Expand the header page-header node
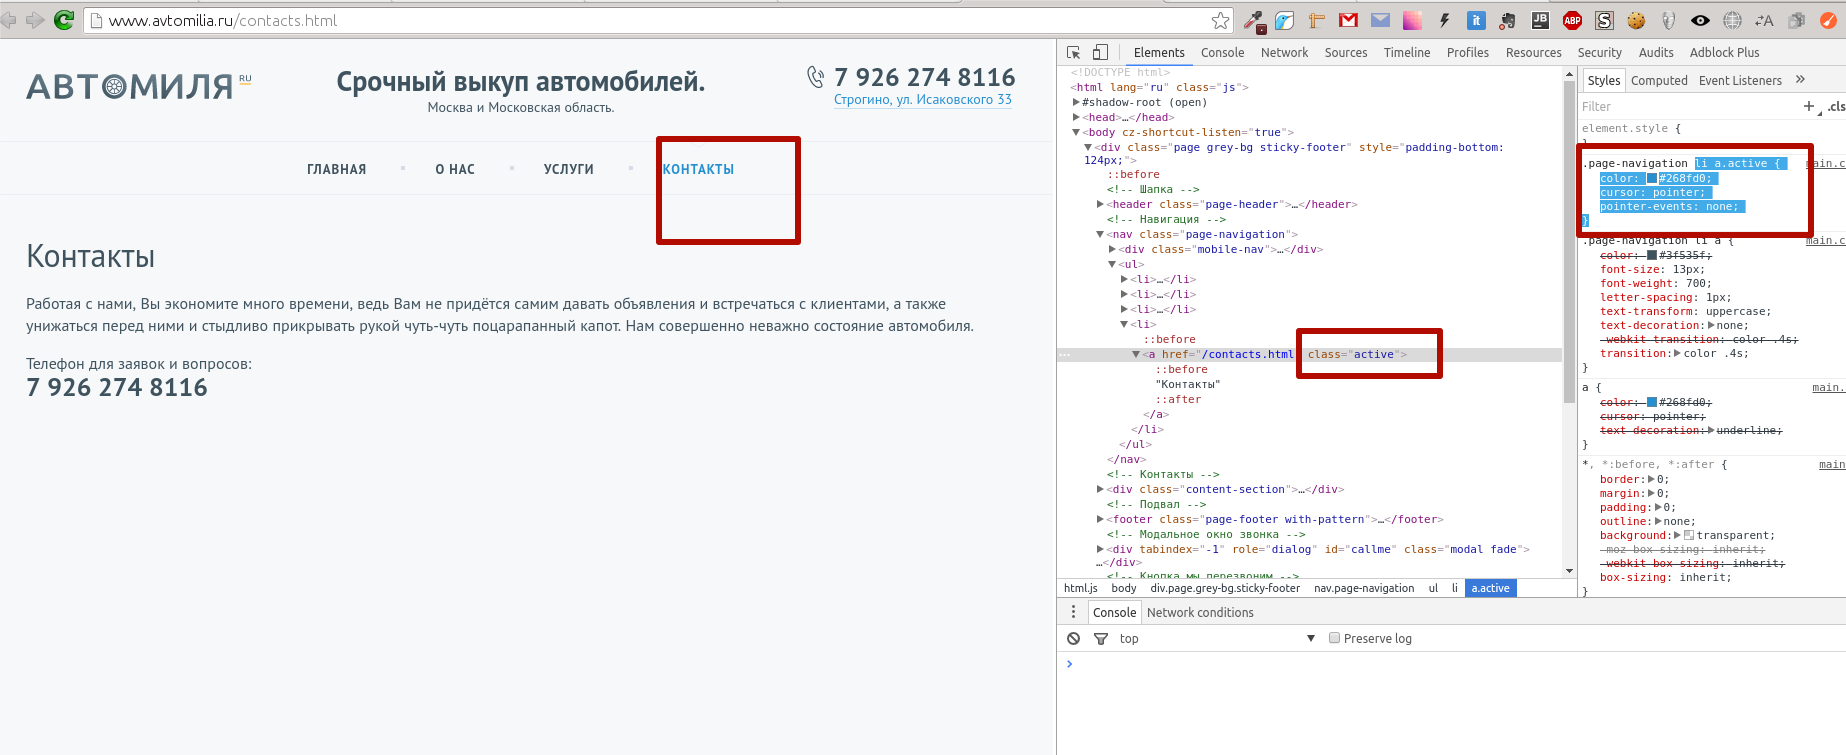Viewport: 1846px width, 755px height. [1101, 204]
